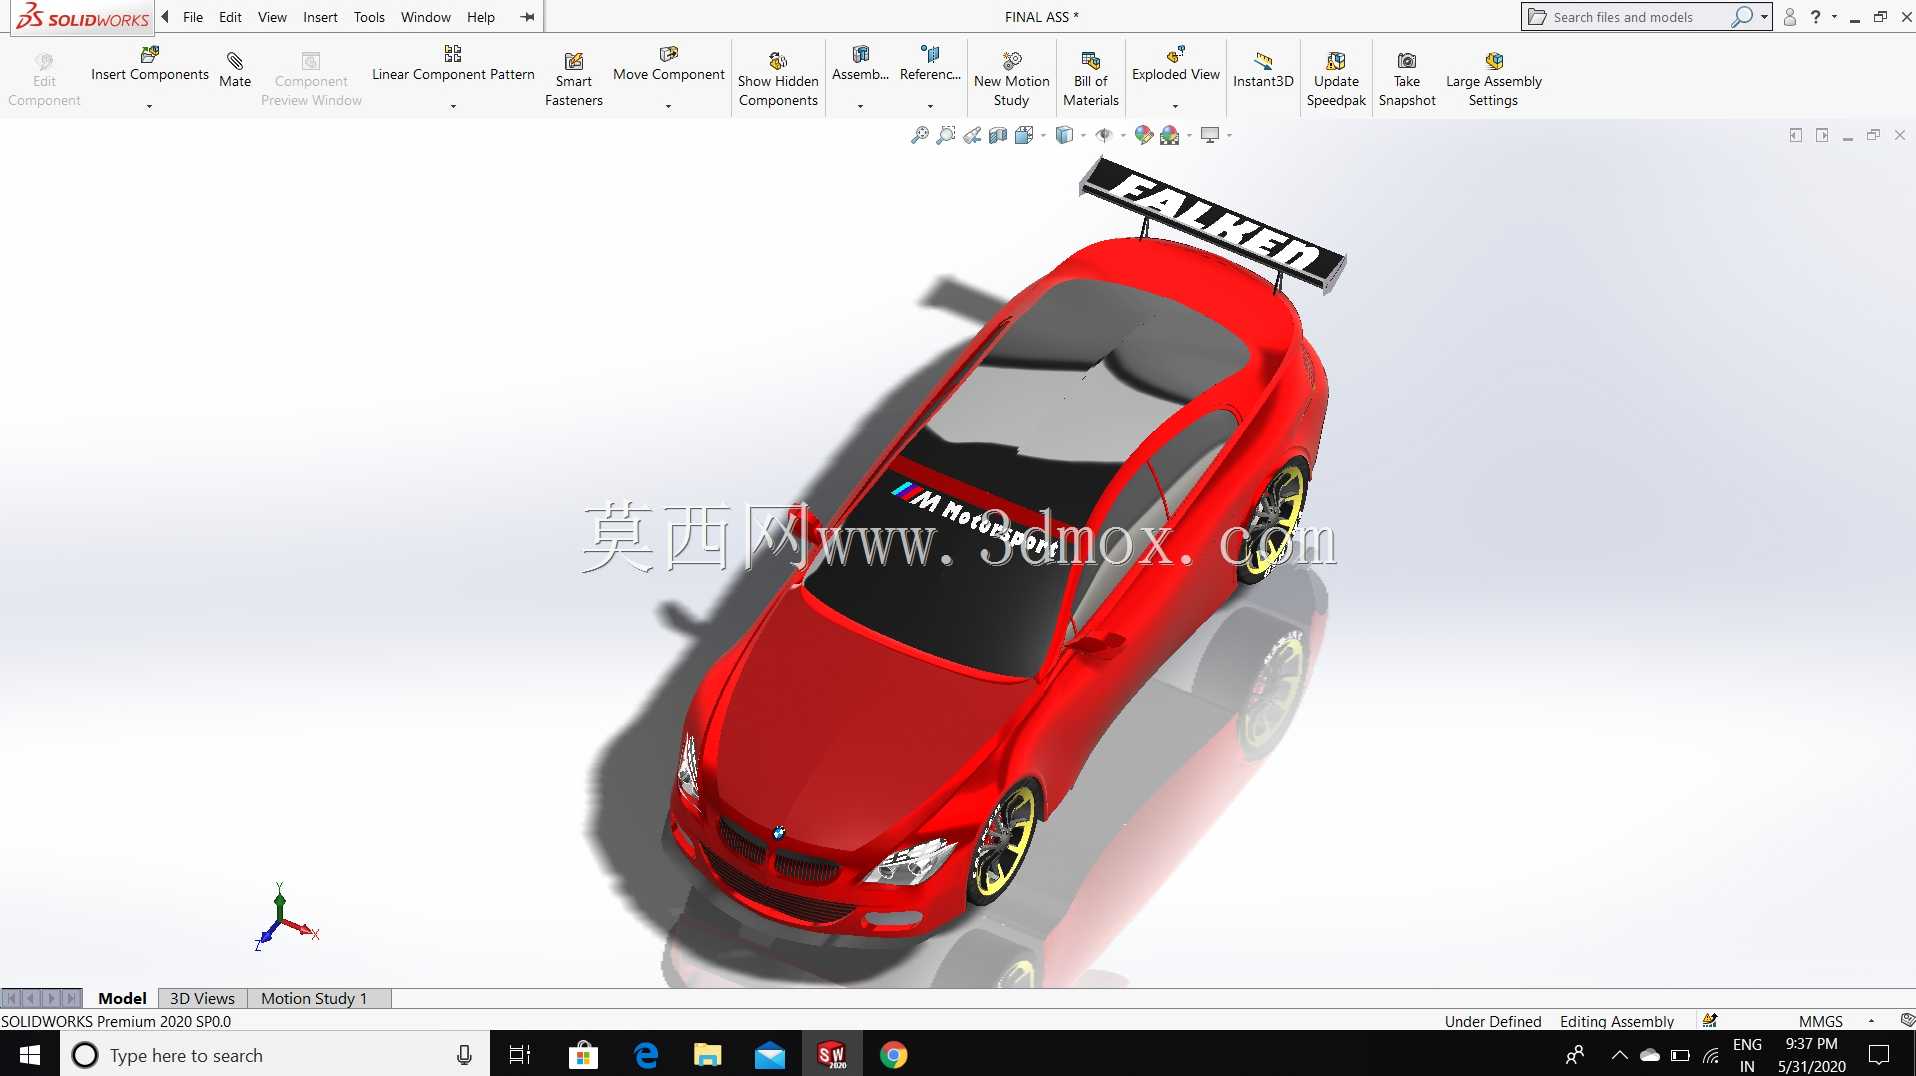This screenshot has width=1916, height=1076.
Task: Open unit system arrow beside MMGS
Action: pos(1871,1021)
